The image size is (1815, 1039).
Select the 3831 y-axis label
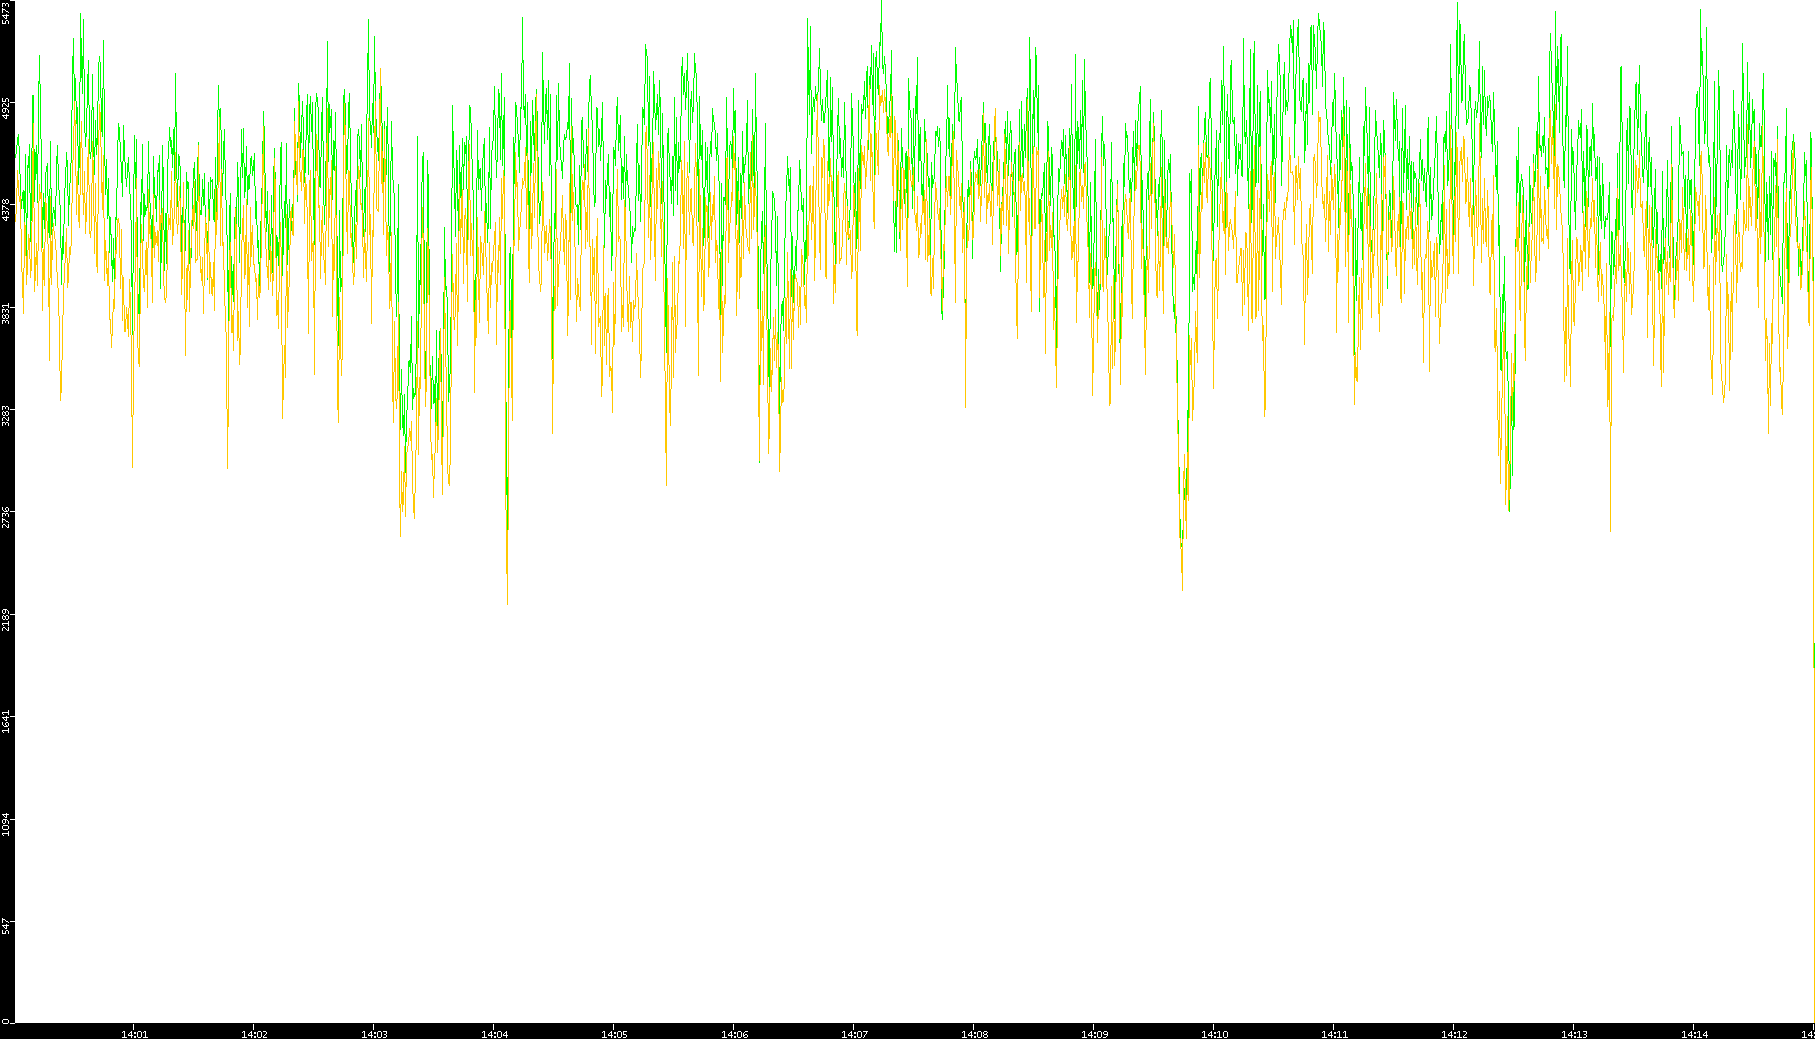tap(7, 313)
